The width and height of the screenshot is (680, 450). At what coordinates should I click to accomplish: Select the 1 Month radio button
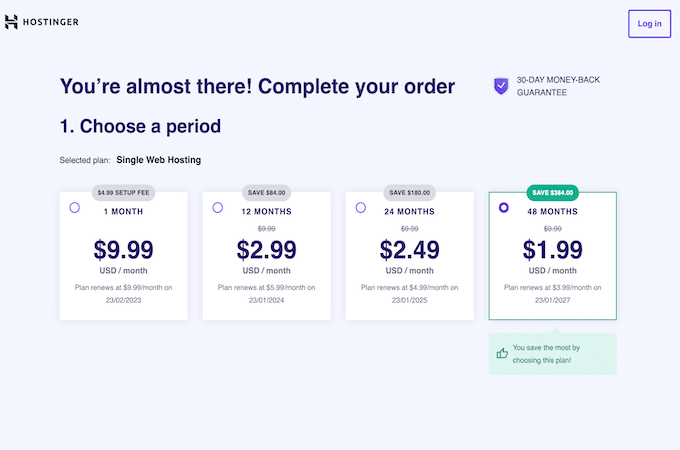tap(75, 208)
